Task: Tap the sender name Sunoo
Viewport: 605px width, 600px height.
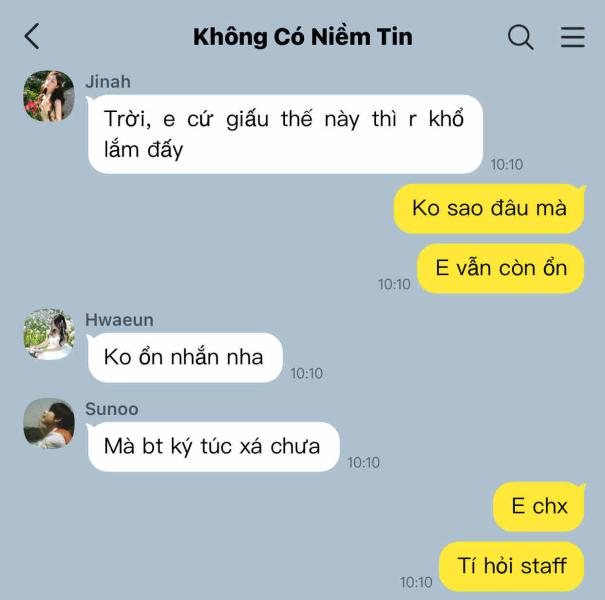Action: click(x=112, y=409)
